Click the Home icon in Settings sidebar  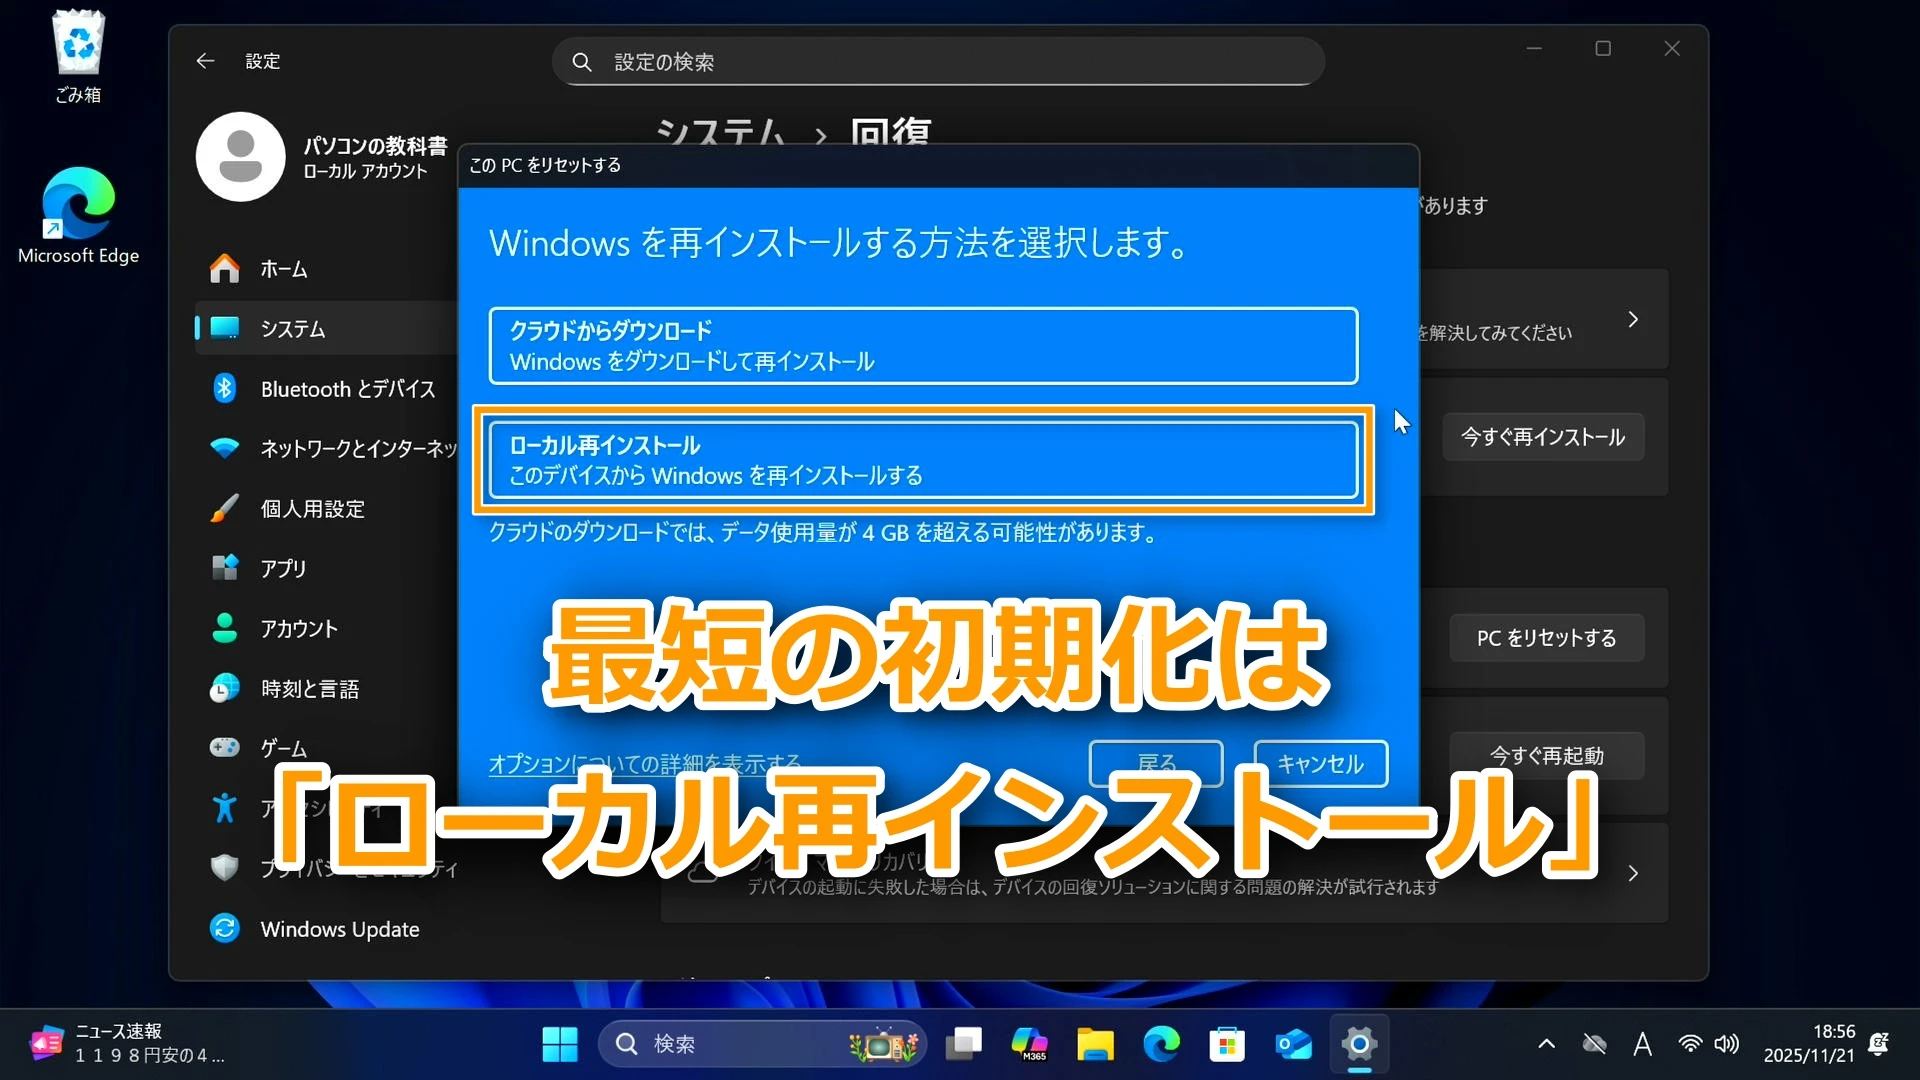pos(225,269)
